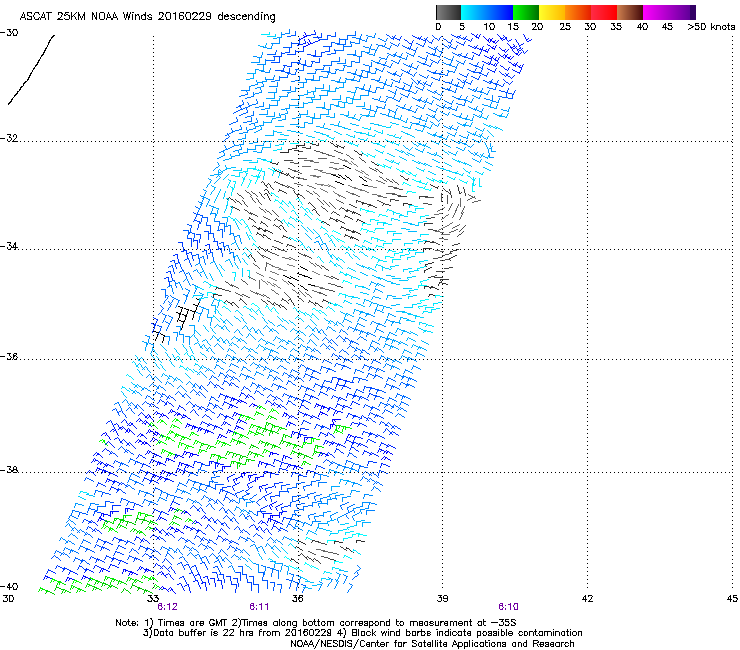Image resolution: width=740 pixels, height=650 pixels.
Task: Click the note 'Times are GMT' line
Action: tap(315, 623)
